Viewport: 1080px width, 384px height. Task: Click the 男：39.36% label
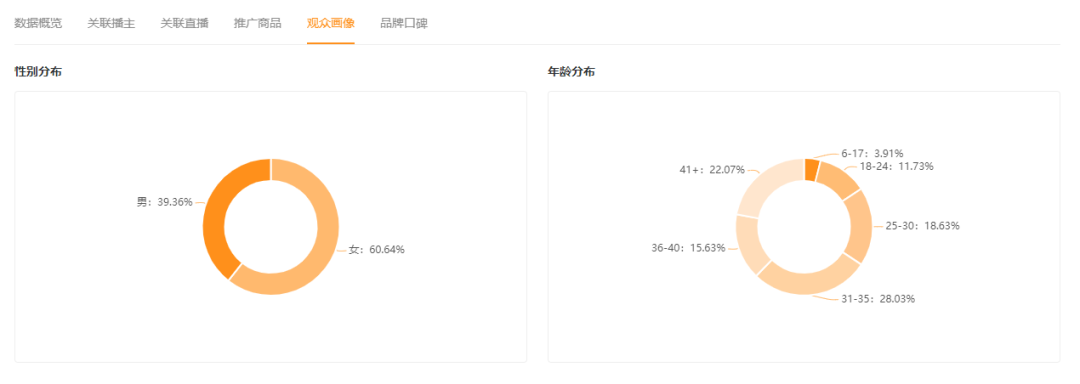[165, 202]
